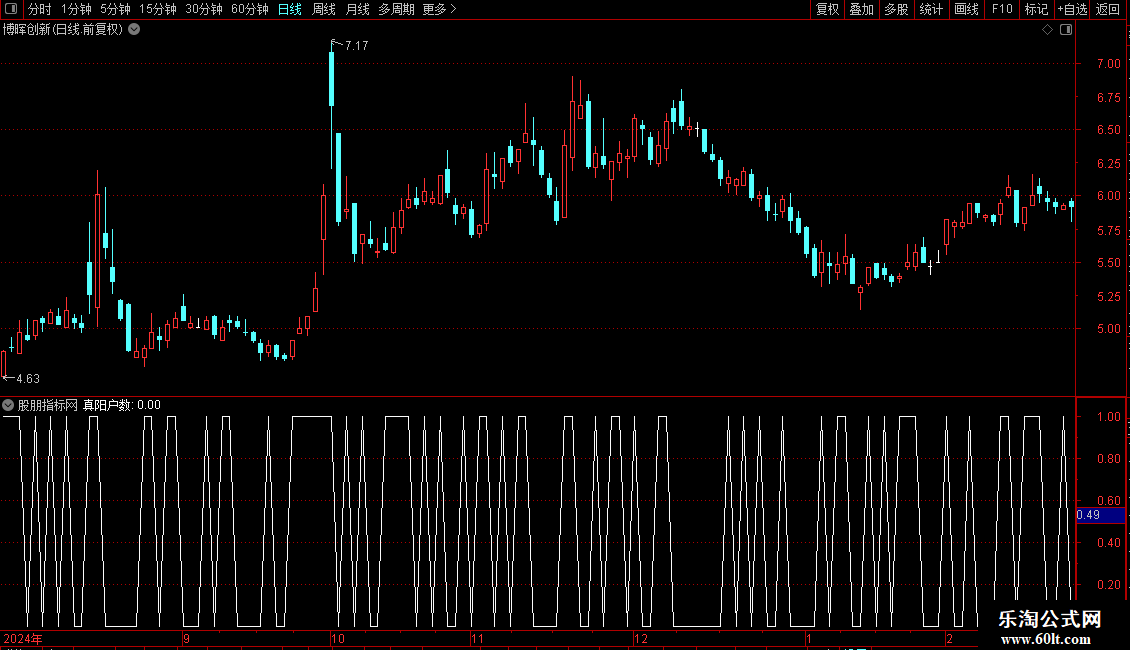
Task: Open dropdown beside 博晖创新 chart title
Action: pyautogui.click(x=134, y=30)
